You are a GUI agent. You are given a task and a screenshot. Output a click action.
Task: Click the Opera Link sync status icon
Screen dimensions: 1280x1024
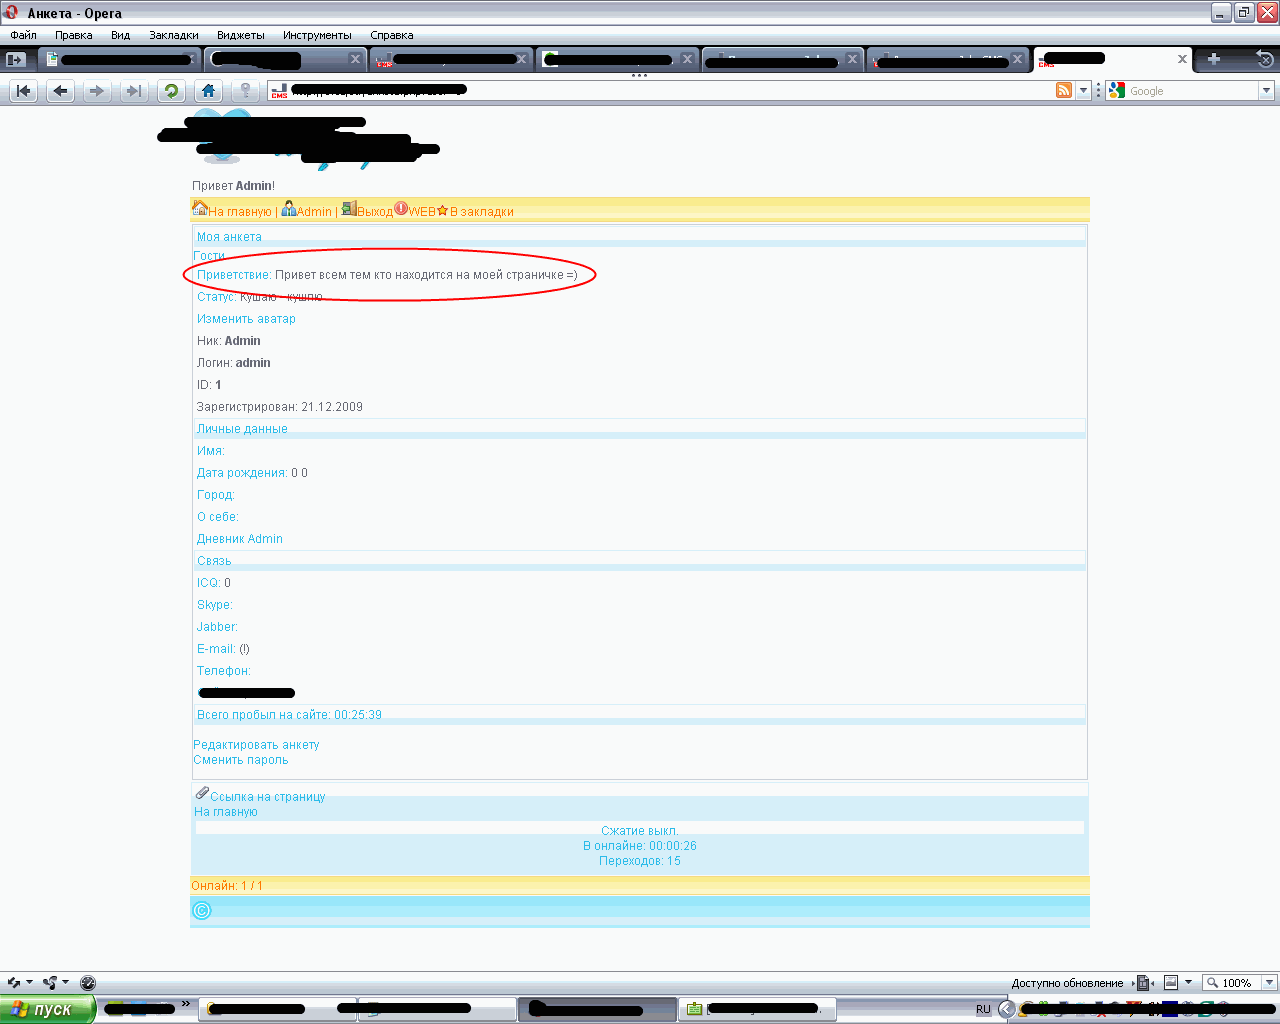tap(13, 983)
